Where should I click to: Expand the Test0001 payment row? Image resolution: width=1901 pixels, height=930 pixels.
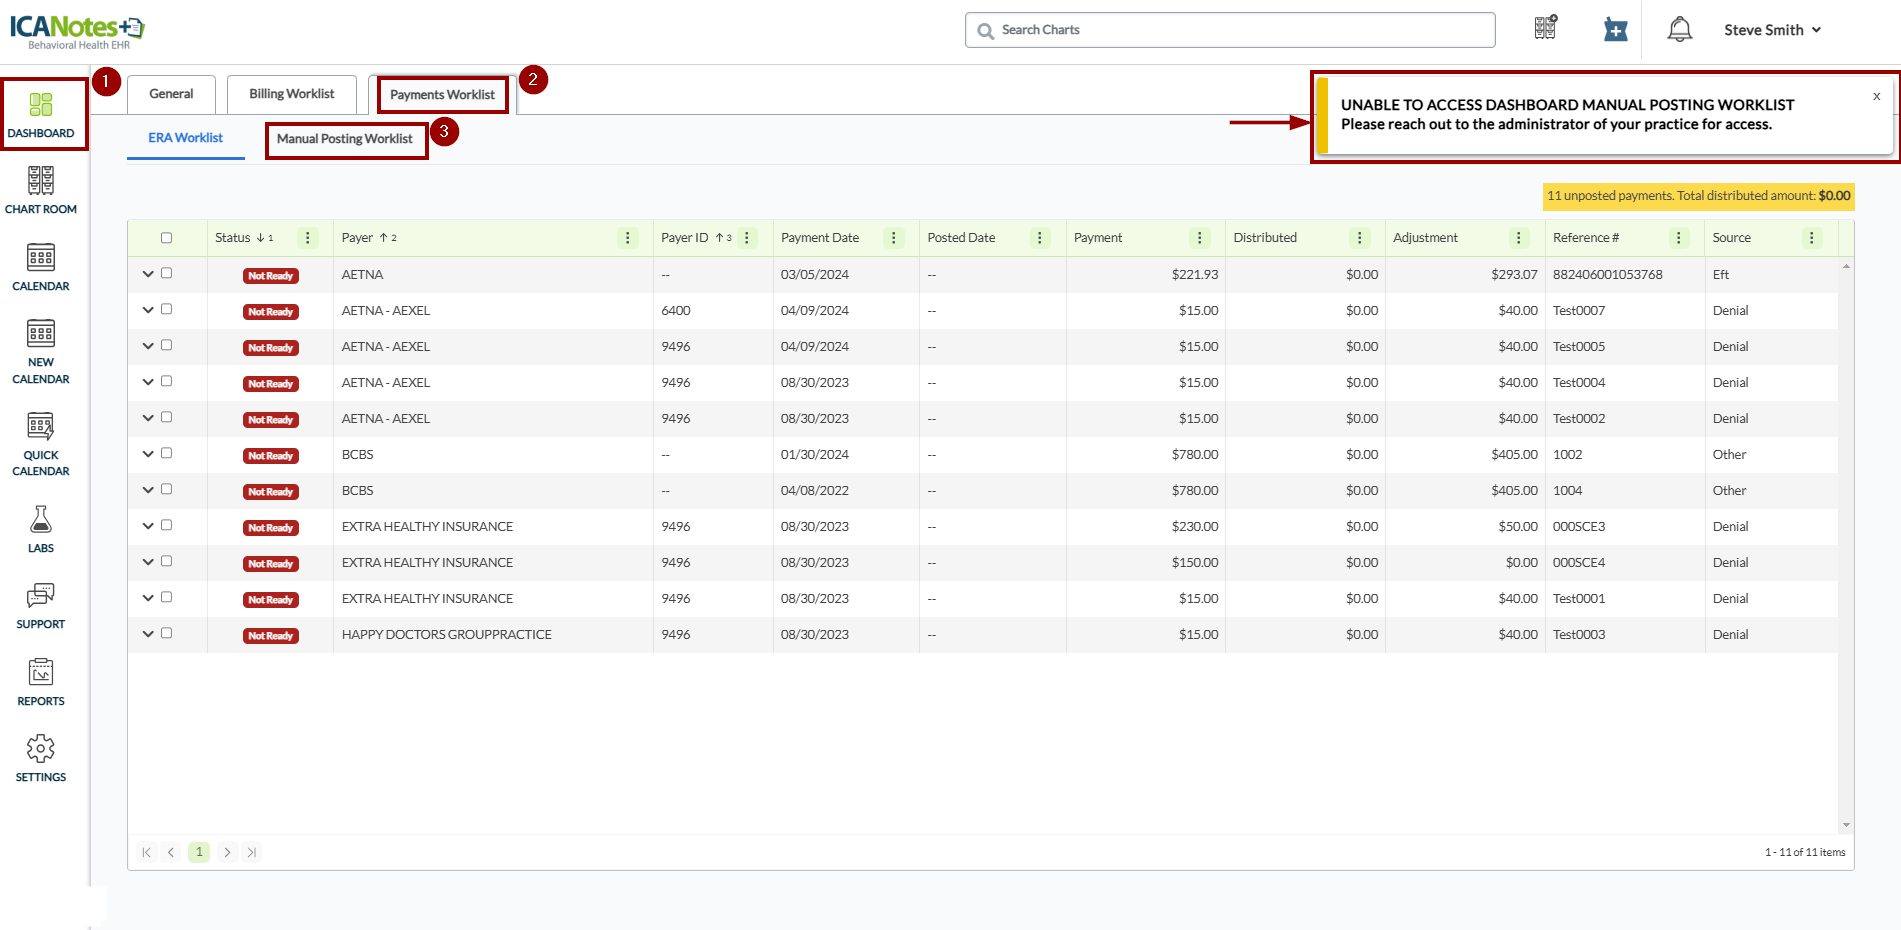coord(148,598)
